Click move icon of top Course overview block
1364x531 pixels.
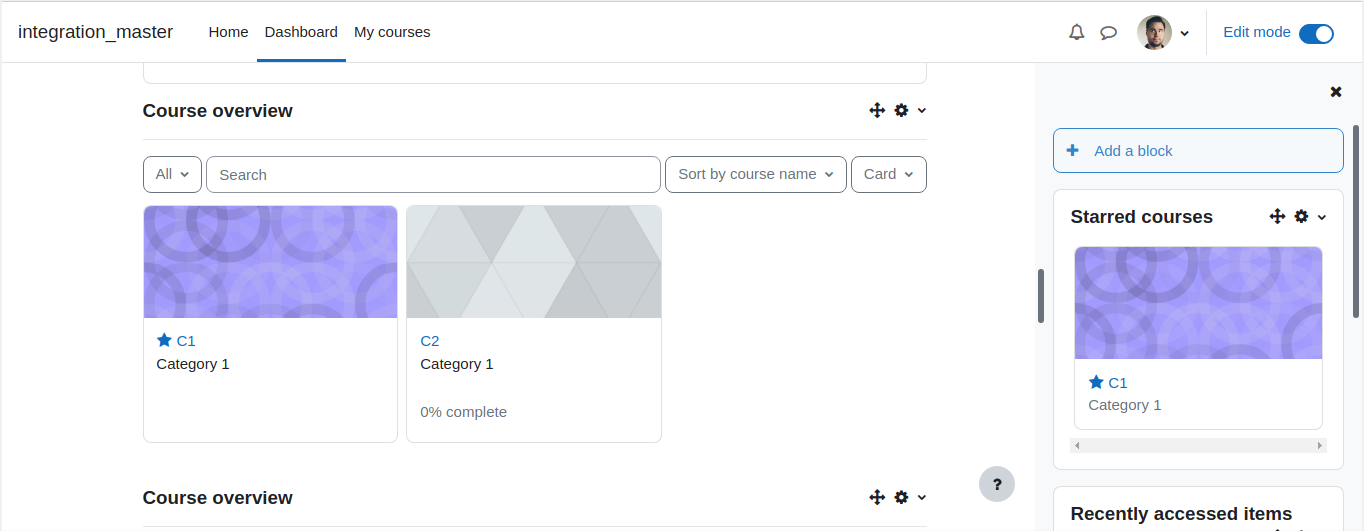(x=877, y=110)
